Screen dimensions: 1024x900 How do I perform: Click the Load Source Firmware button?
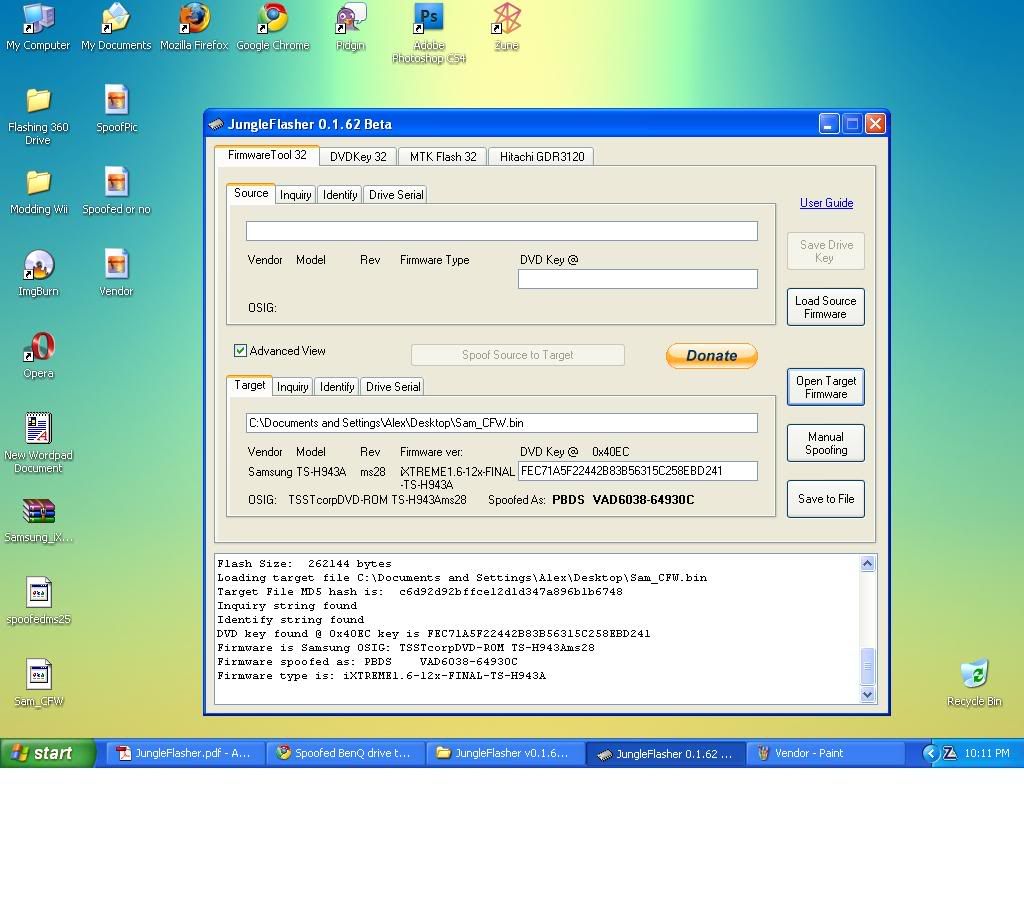pos(825,307)
